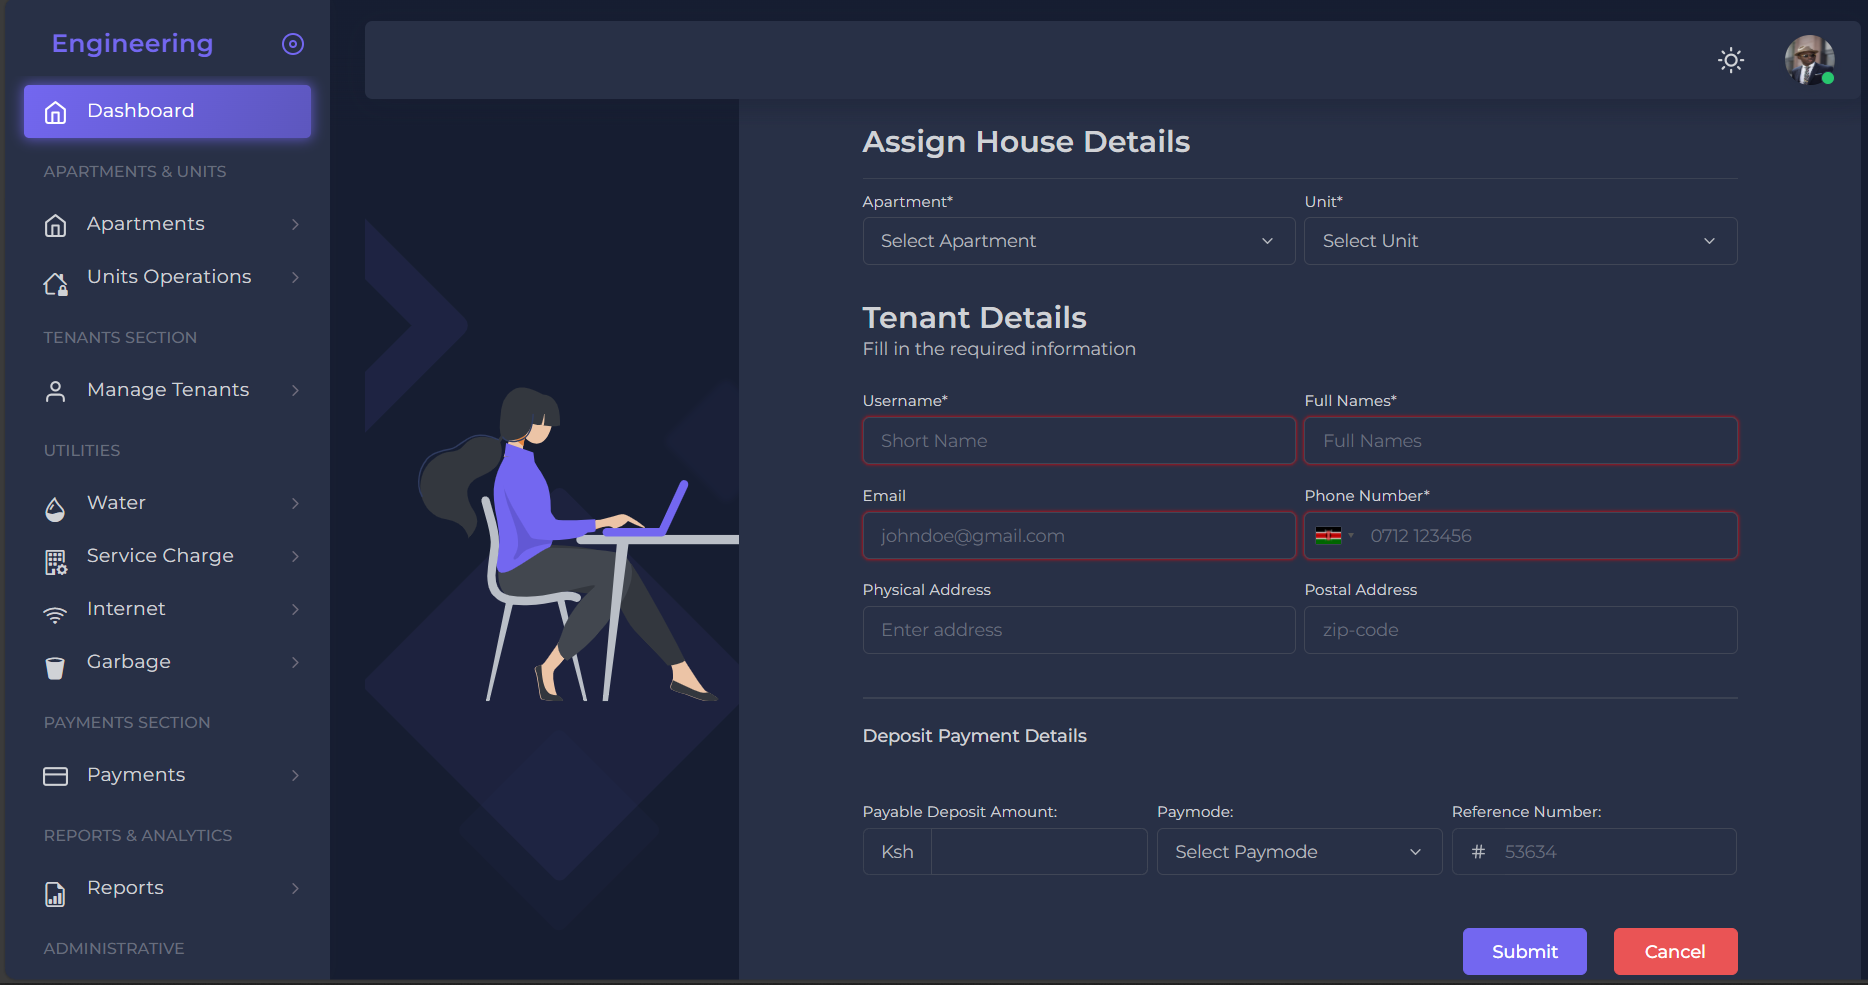
Task: Open the Select Paymode dropdown
Action: [x=1298, y=851]
